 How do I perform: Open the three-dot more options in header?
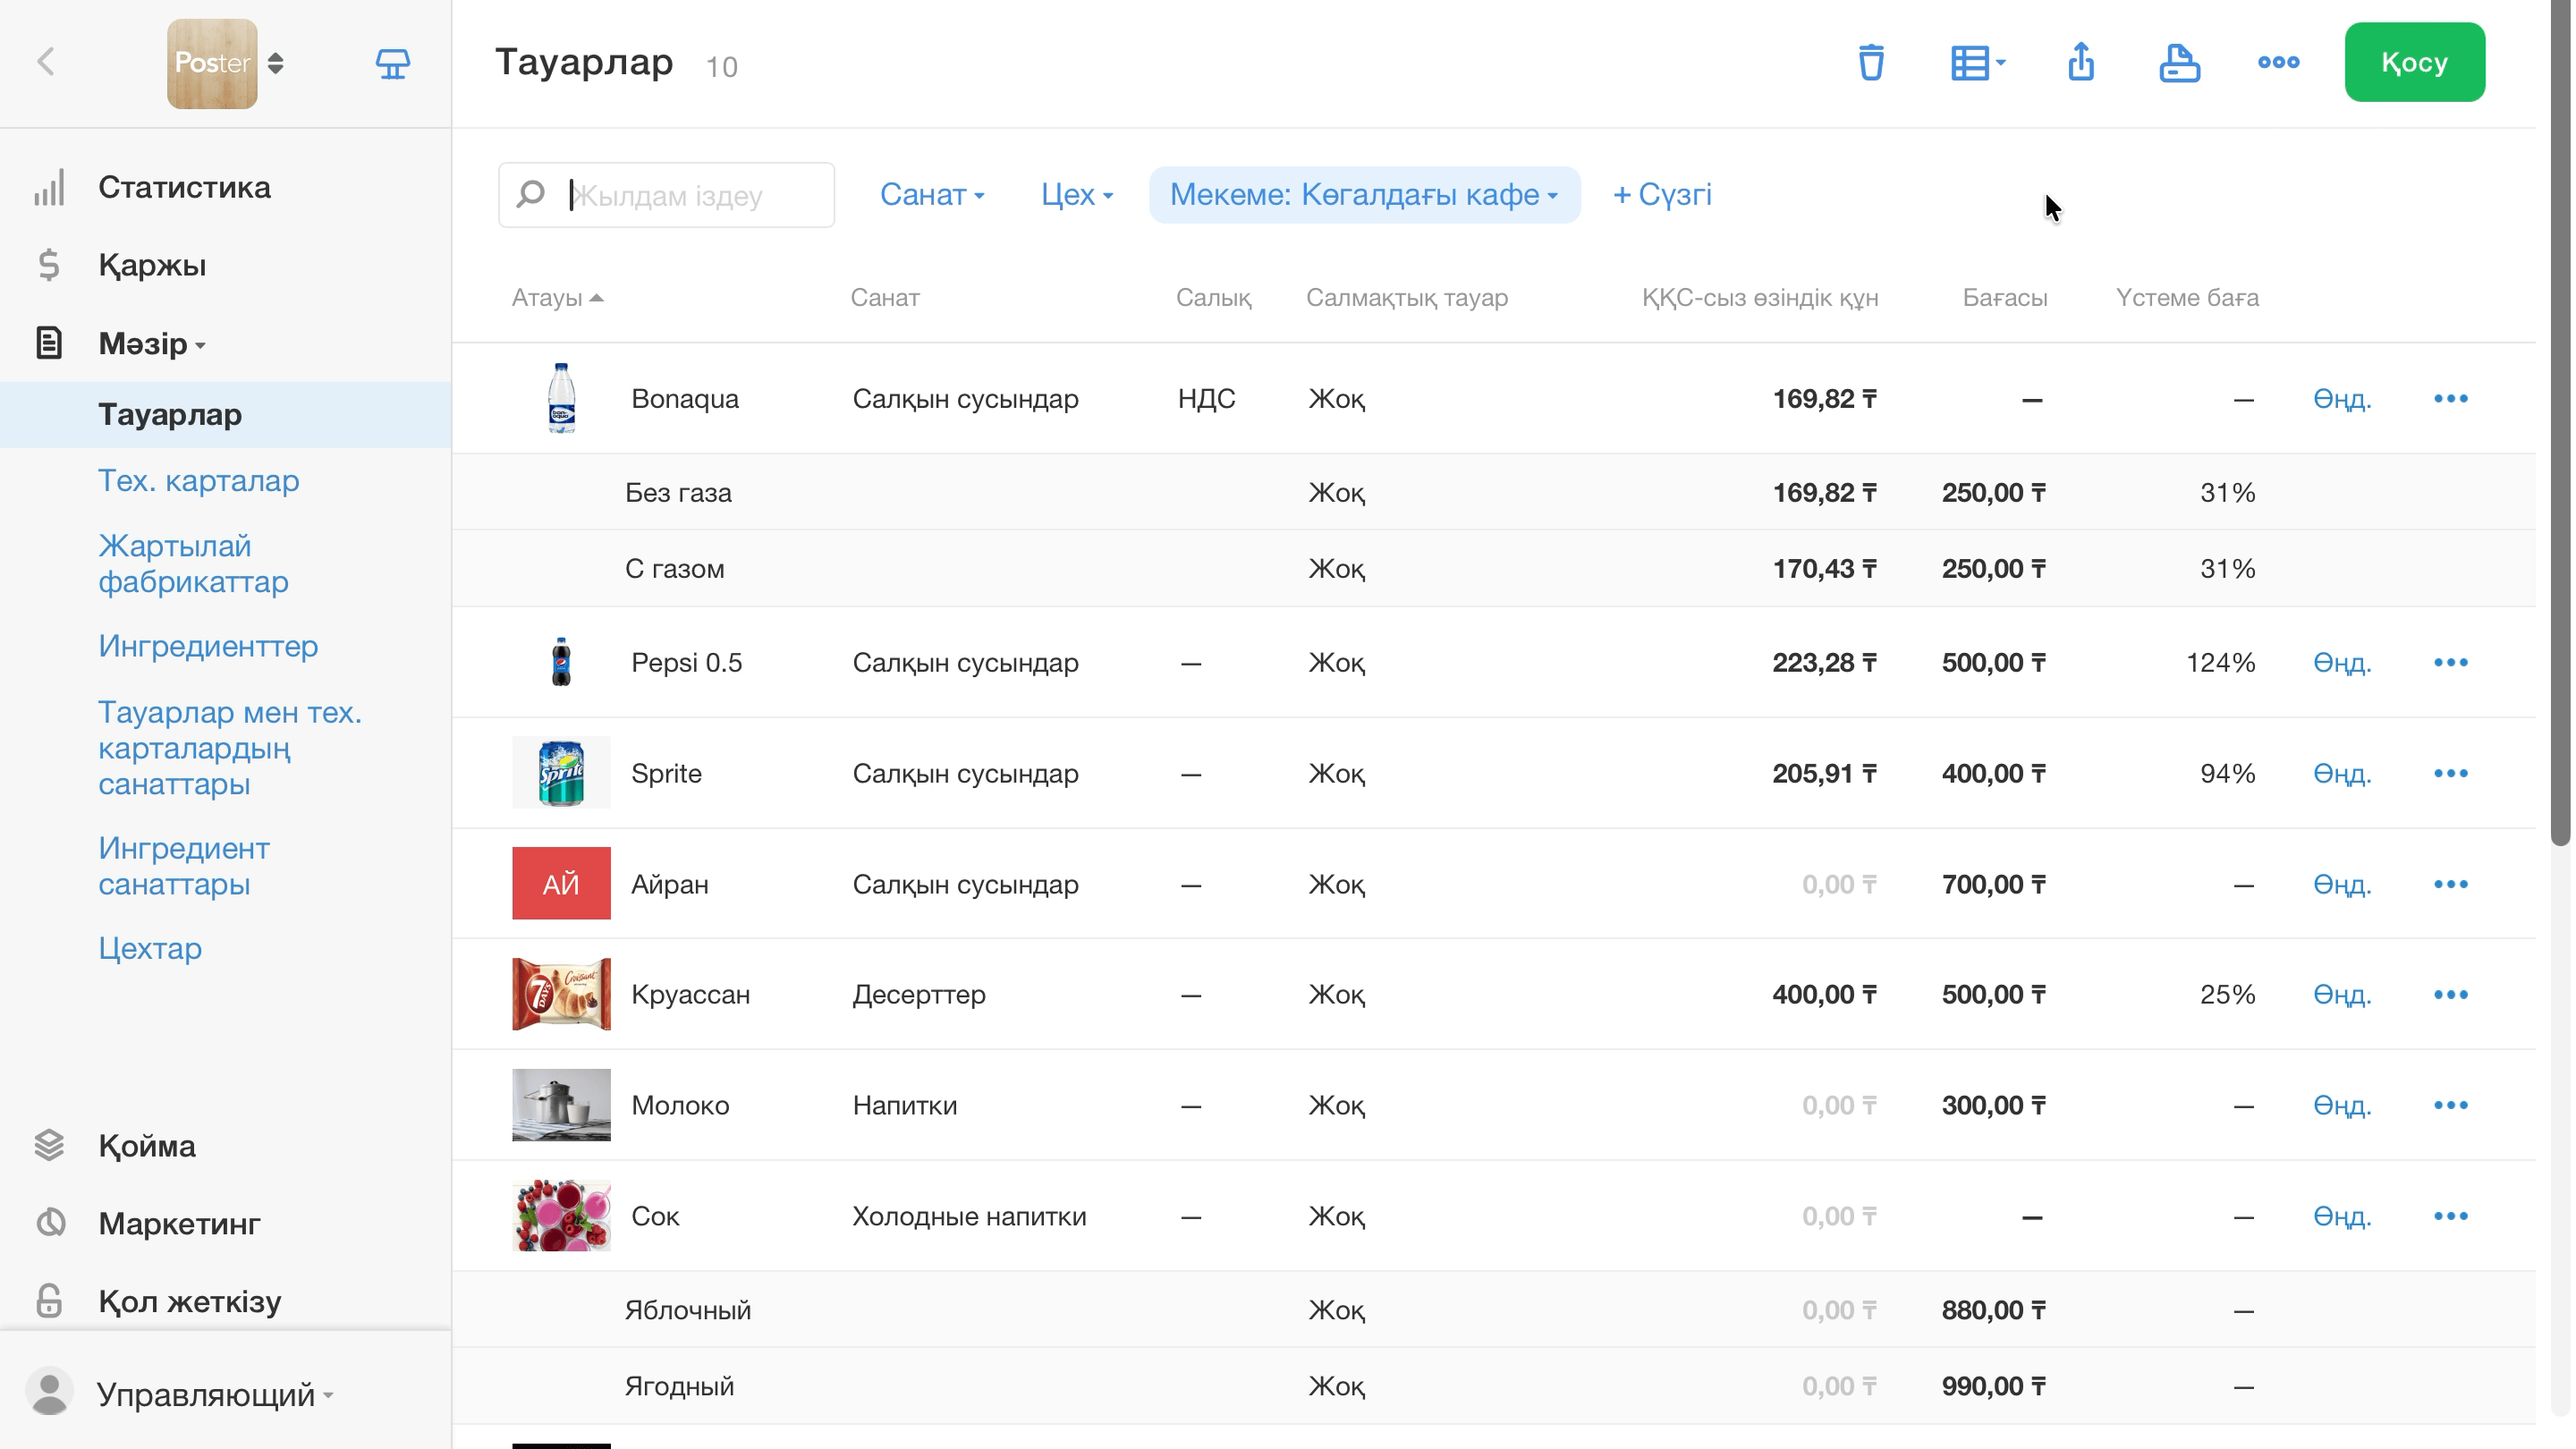click(2278, 62)
